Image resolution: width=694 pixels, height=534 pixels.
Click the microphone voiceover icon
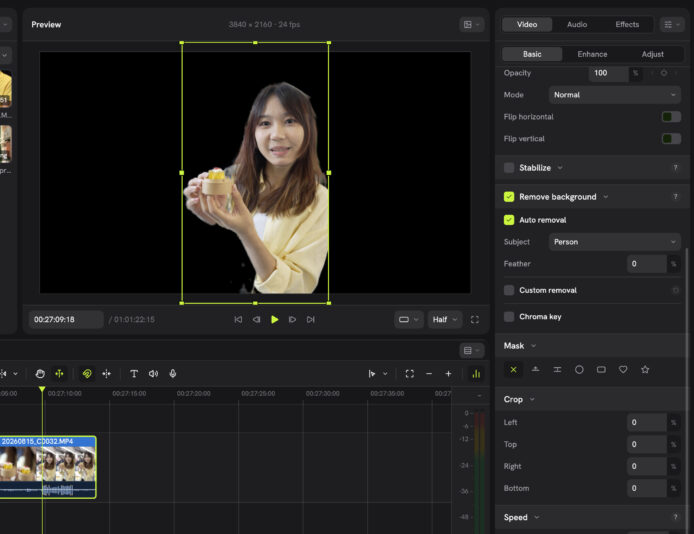pos(173,374)
